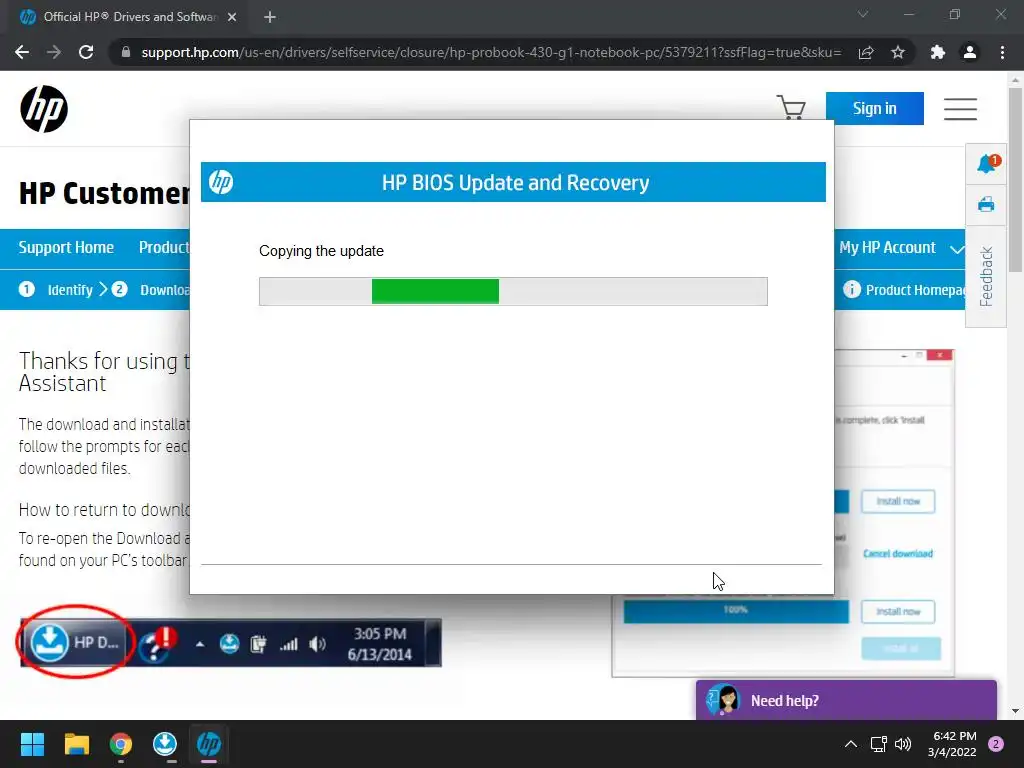Open the clock showing 6:42 PM
This screenshot has height=768, width=1024.
(952, 744)
